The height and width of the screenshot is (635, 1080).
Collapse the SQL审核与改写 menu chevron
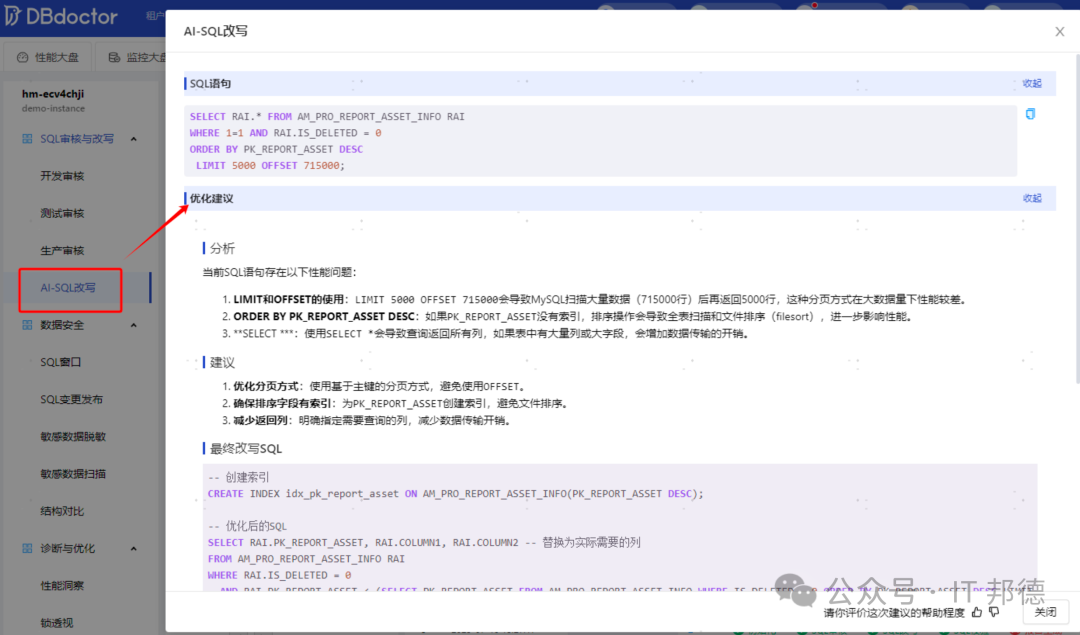point(134,139)
